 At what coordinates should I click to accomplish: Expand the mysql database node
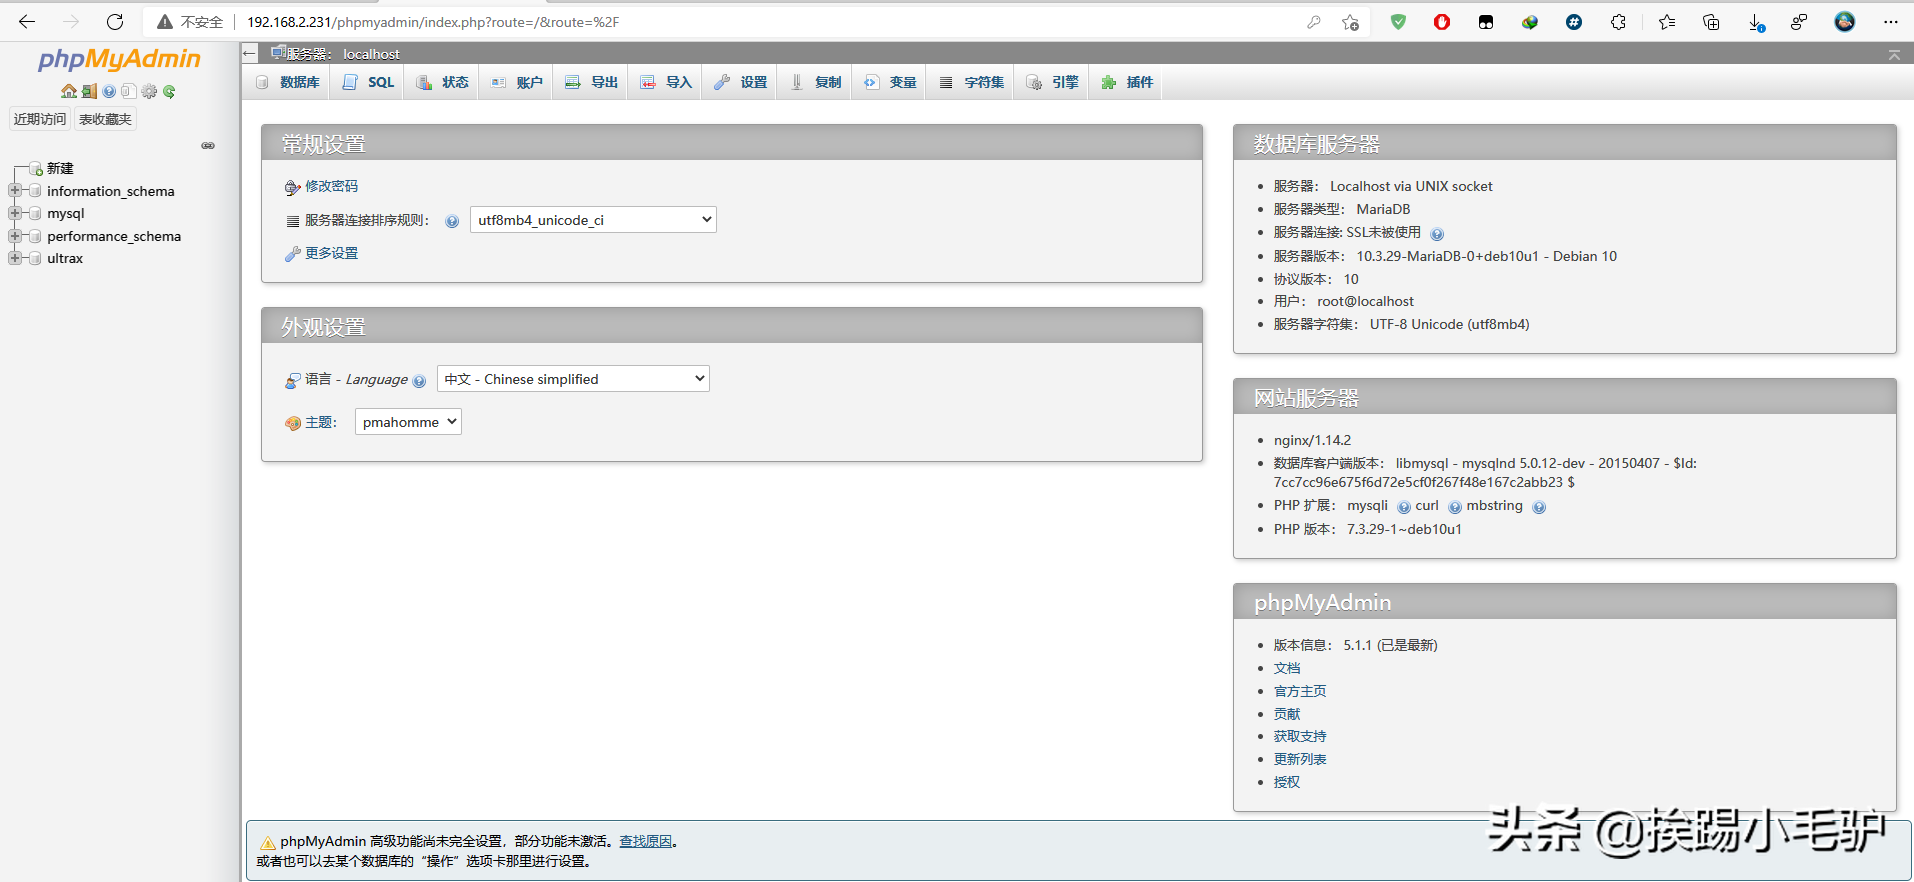tap(15, 213)
